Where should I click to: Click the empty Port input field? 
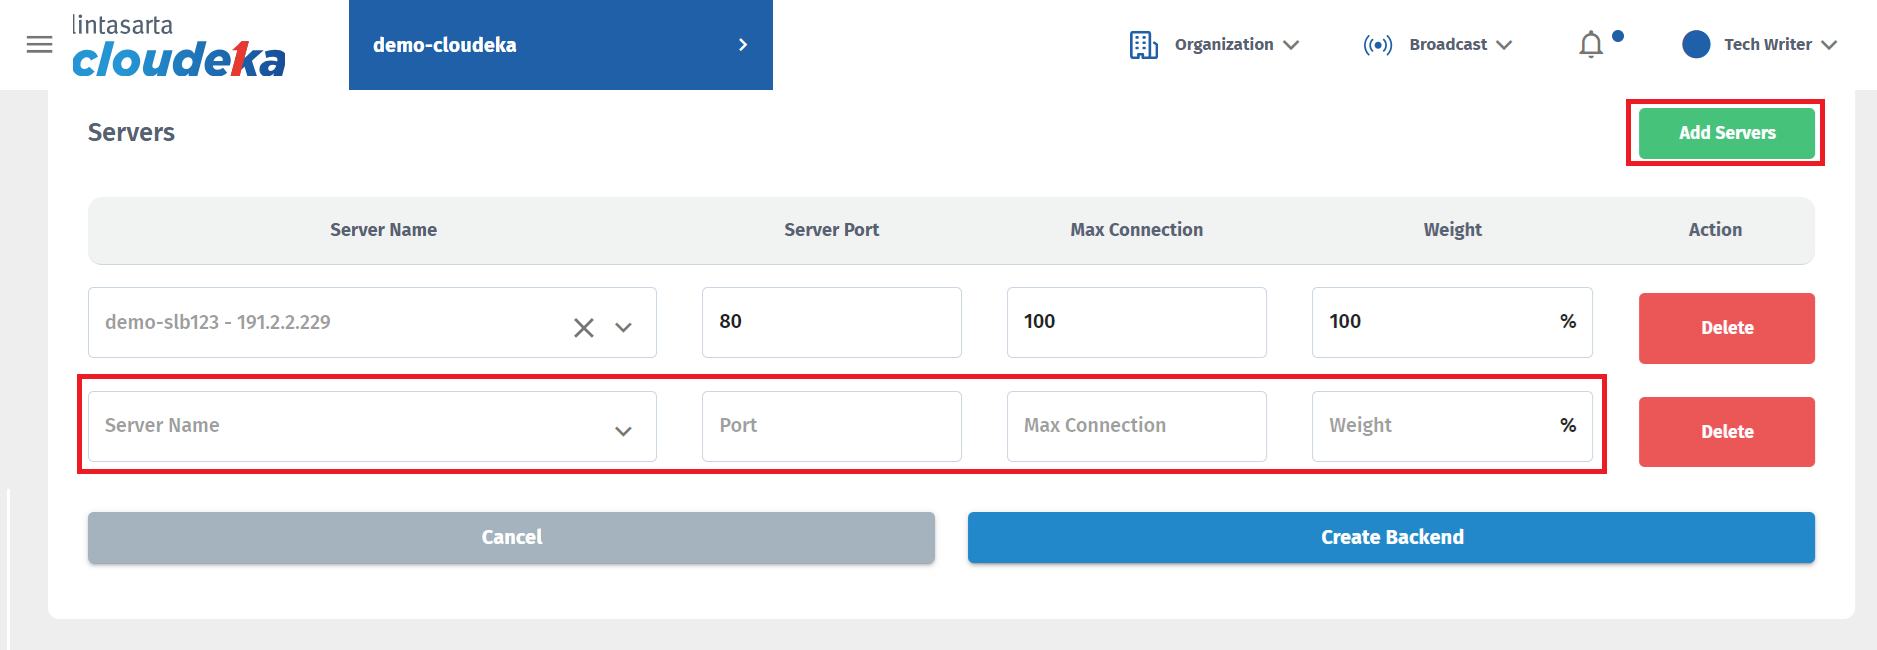831,426
